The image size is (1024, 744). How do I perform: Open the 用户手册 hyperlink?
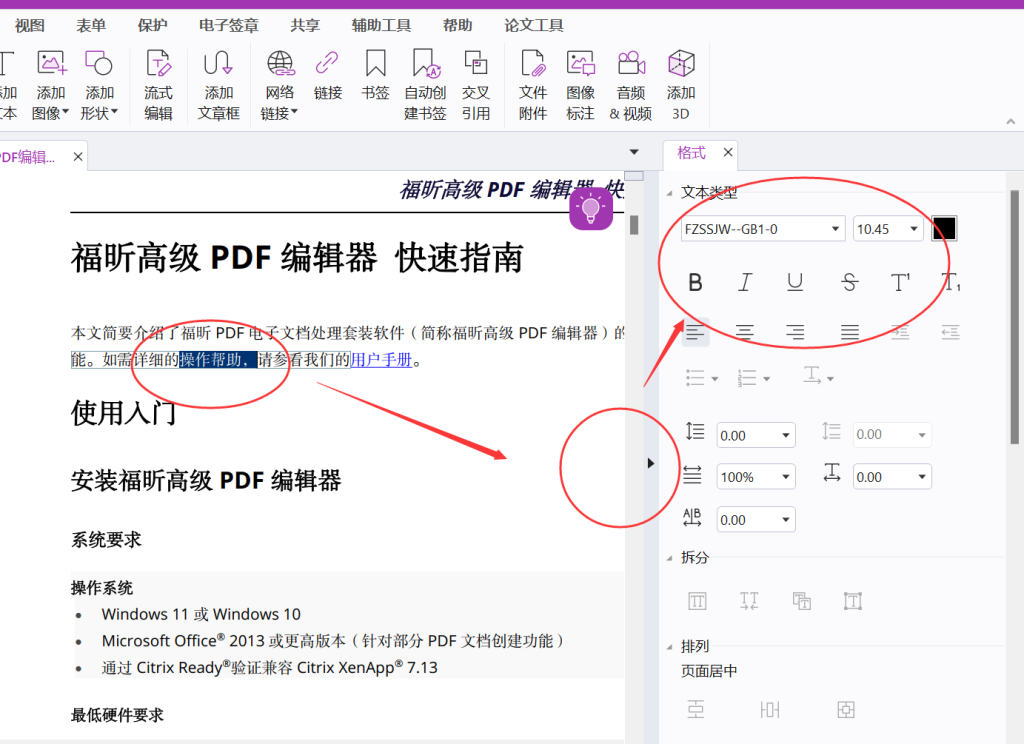pyautogui.click(x=381, y=360)
